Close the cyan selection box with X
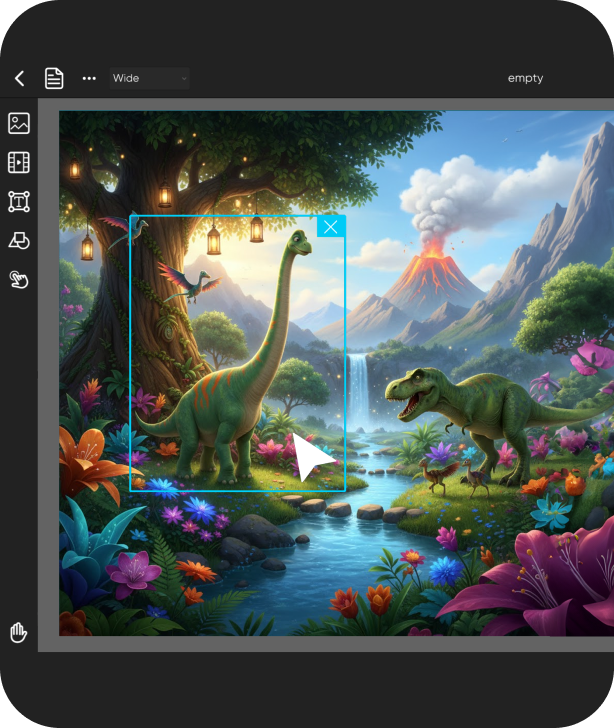Viewport: 614px width, 728px height. 331,227
